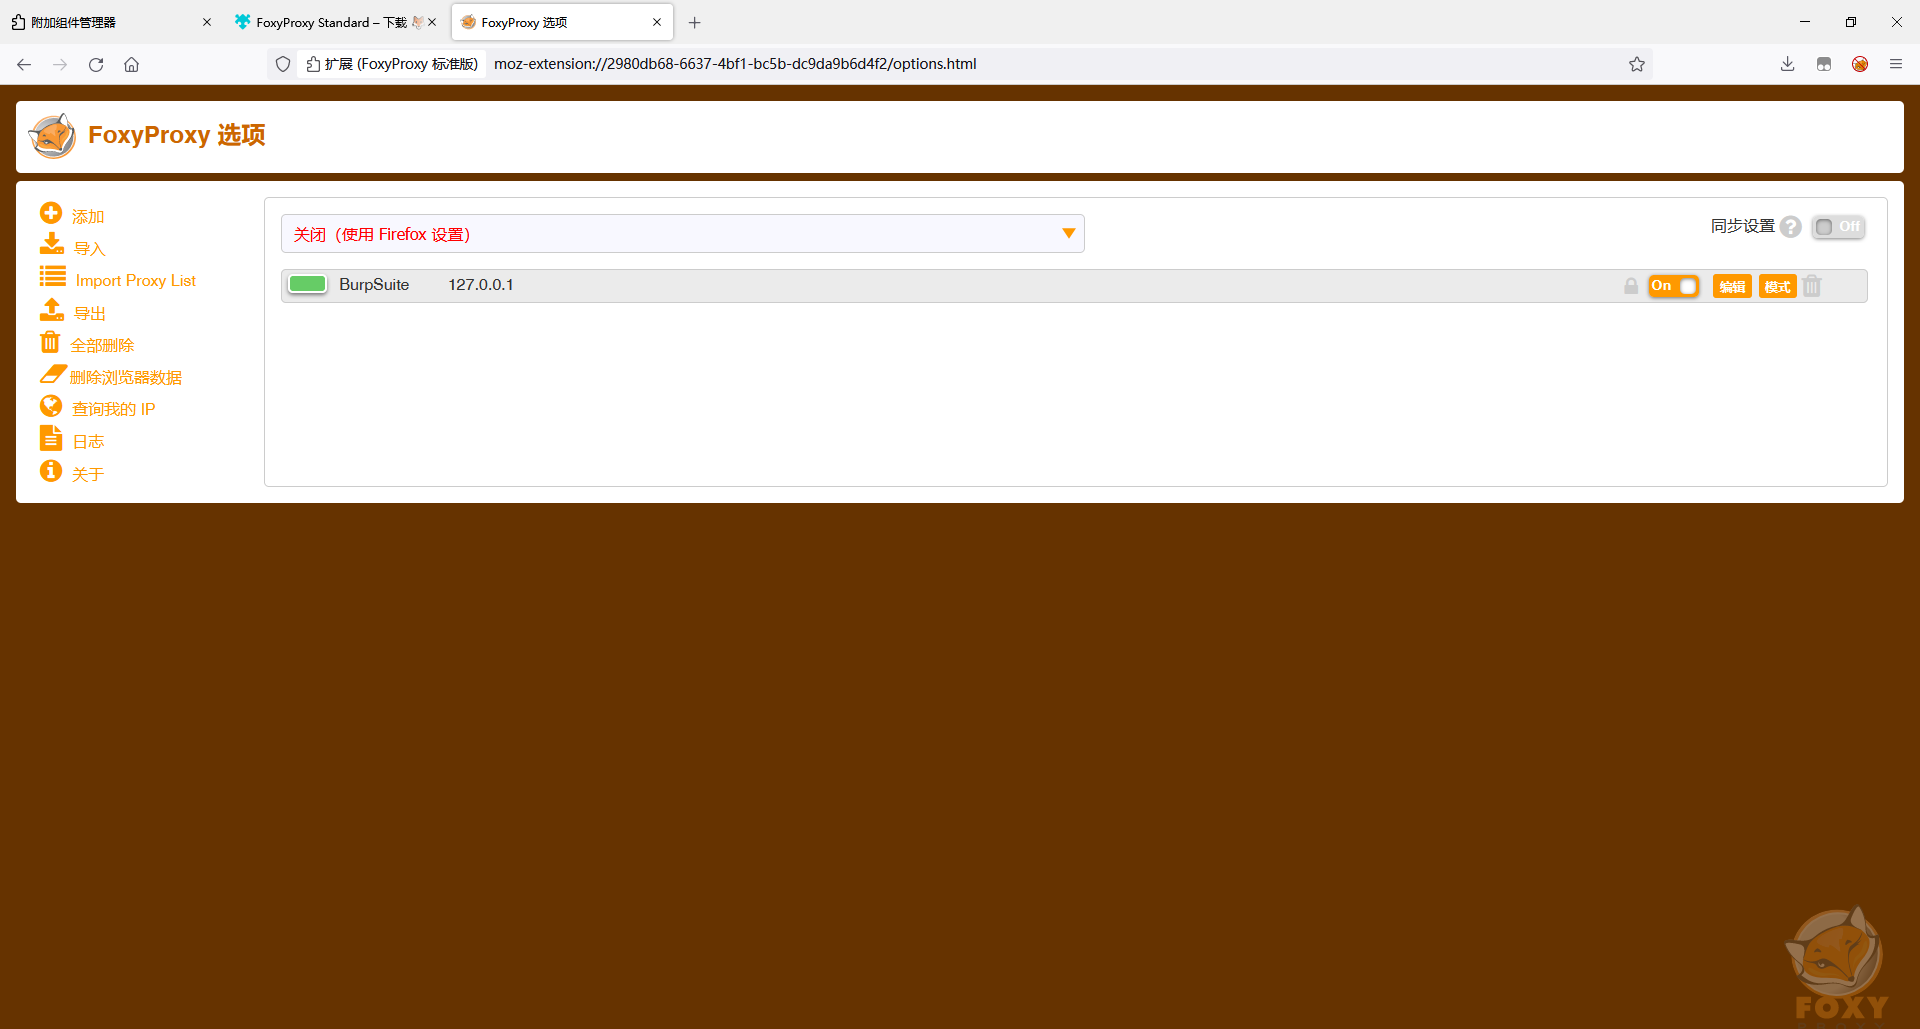The image size is (1920, 1029).
Task: Click the About info icon
Action: pos(51,471)
